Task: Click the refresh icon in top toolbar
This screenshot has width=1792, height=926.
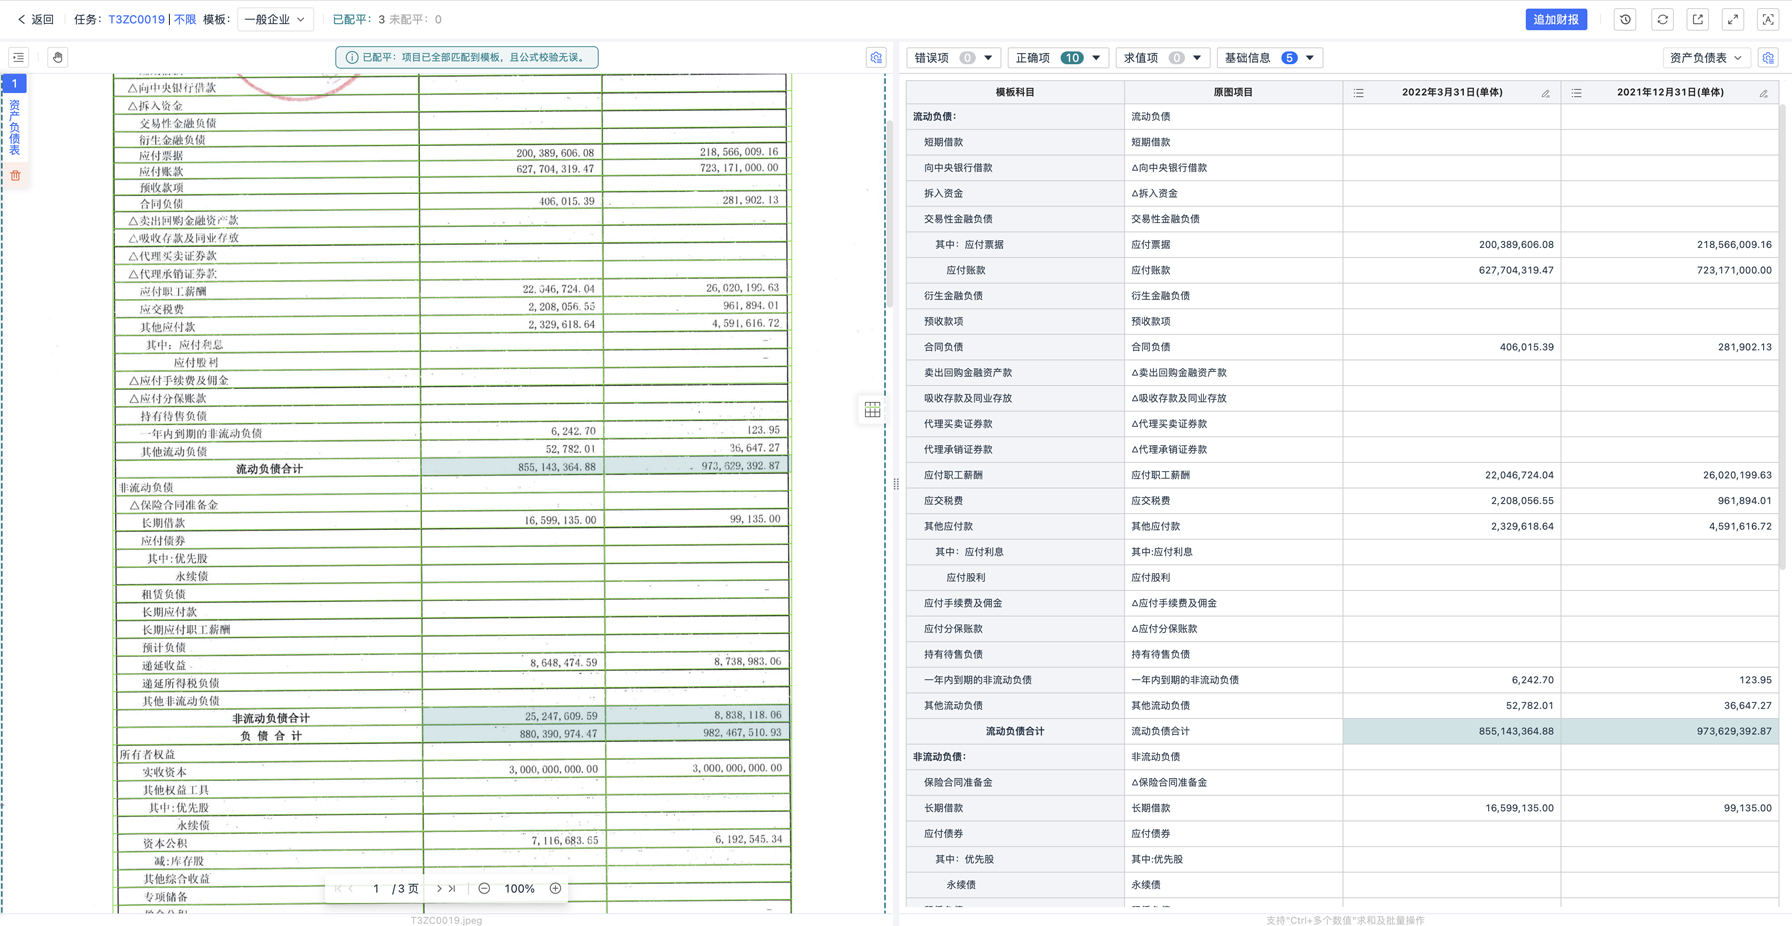Action: [x=1662, y=19]
